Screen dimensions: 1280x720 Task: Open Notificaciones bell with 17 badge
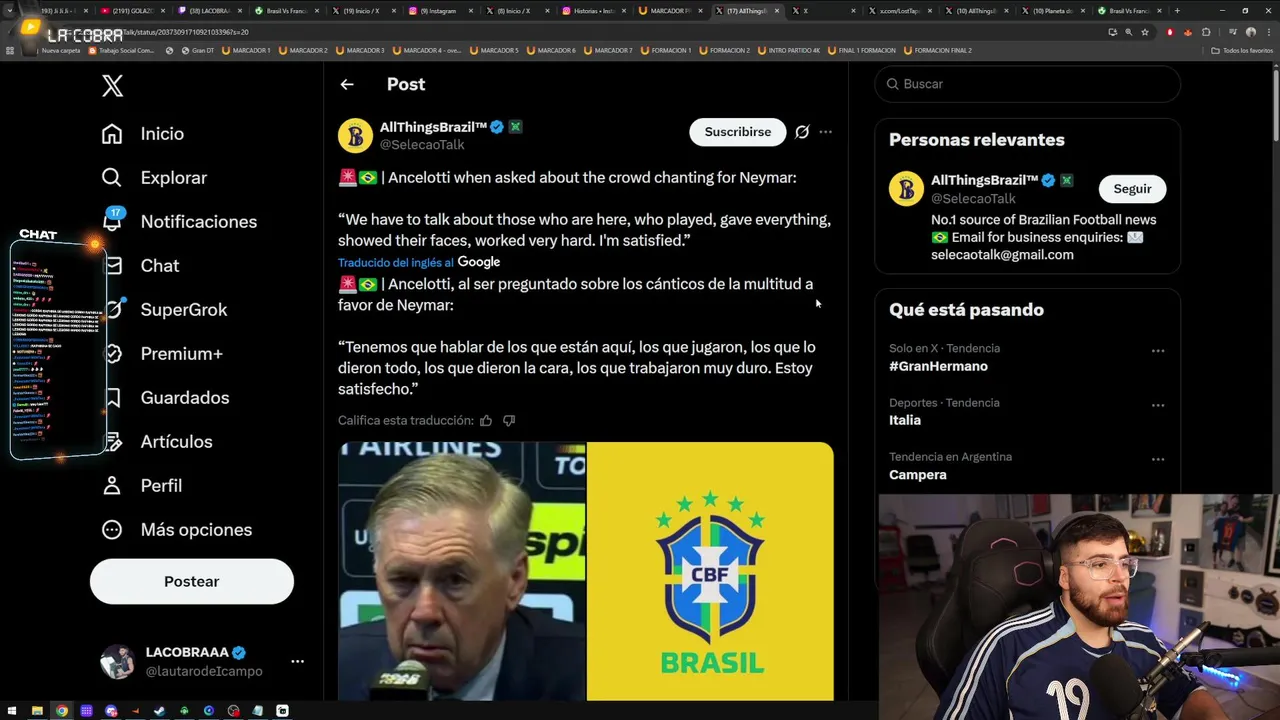112,221
